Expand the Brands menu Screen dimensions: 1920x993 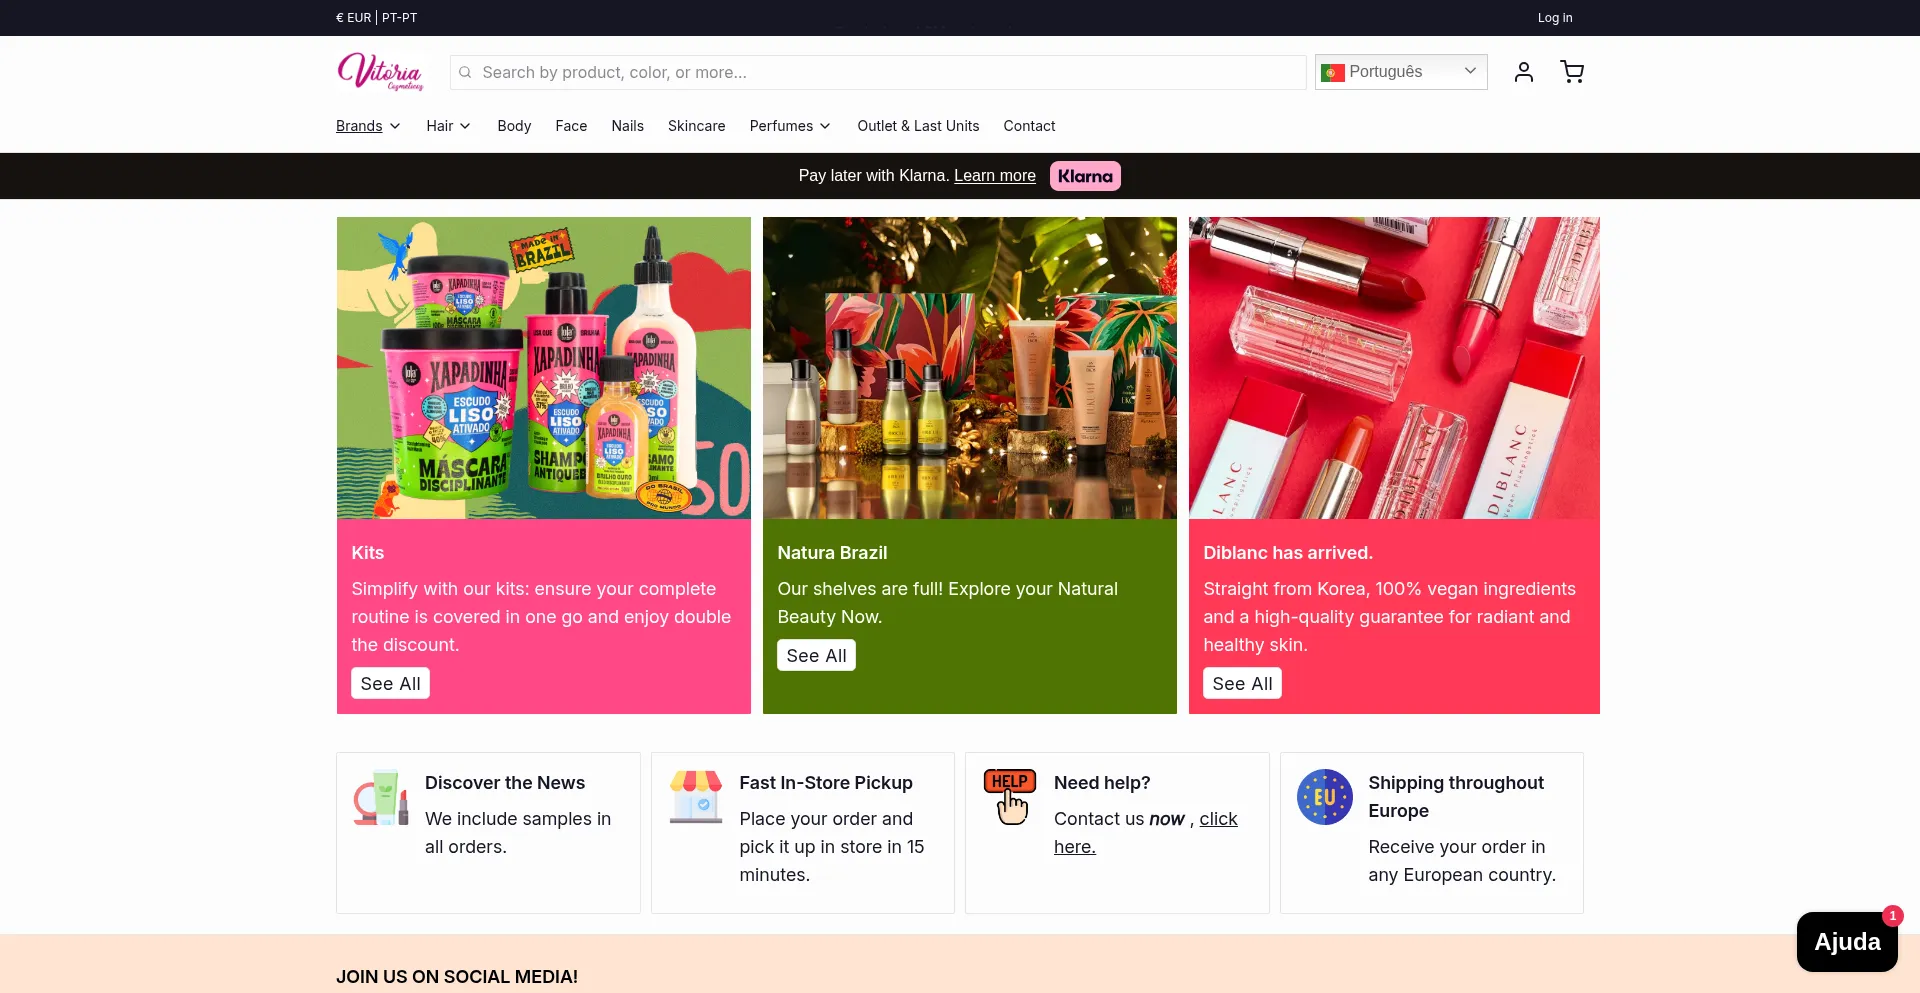point(368,126)
